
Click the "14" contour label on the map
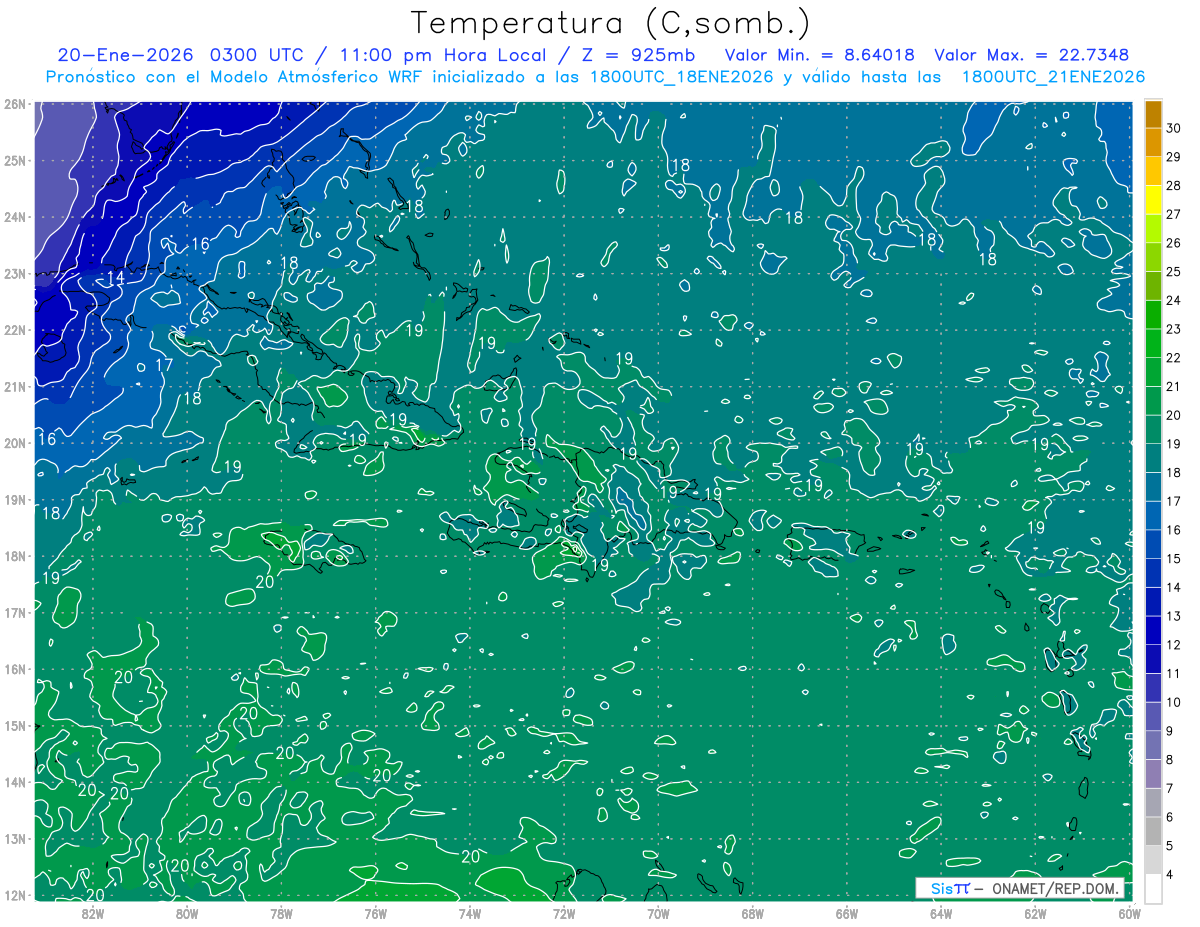[116, 277]
